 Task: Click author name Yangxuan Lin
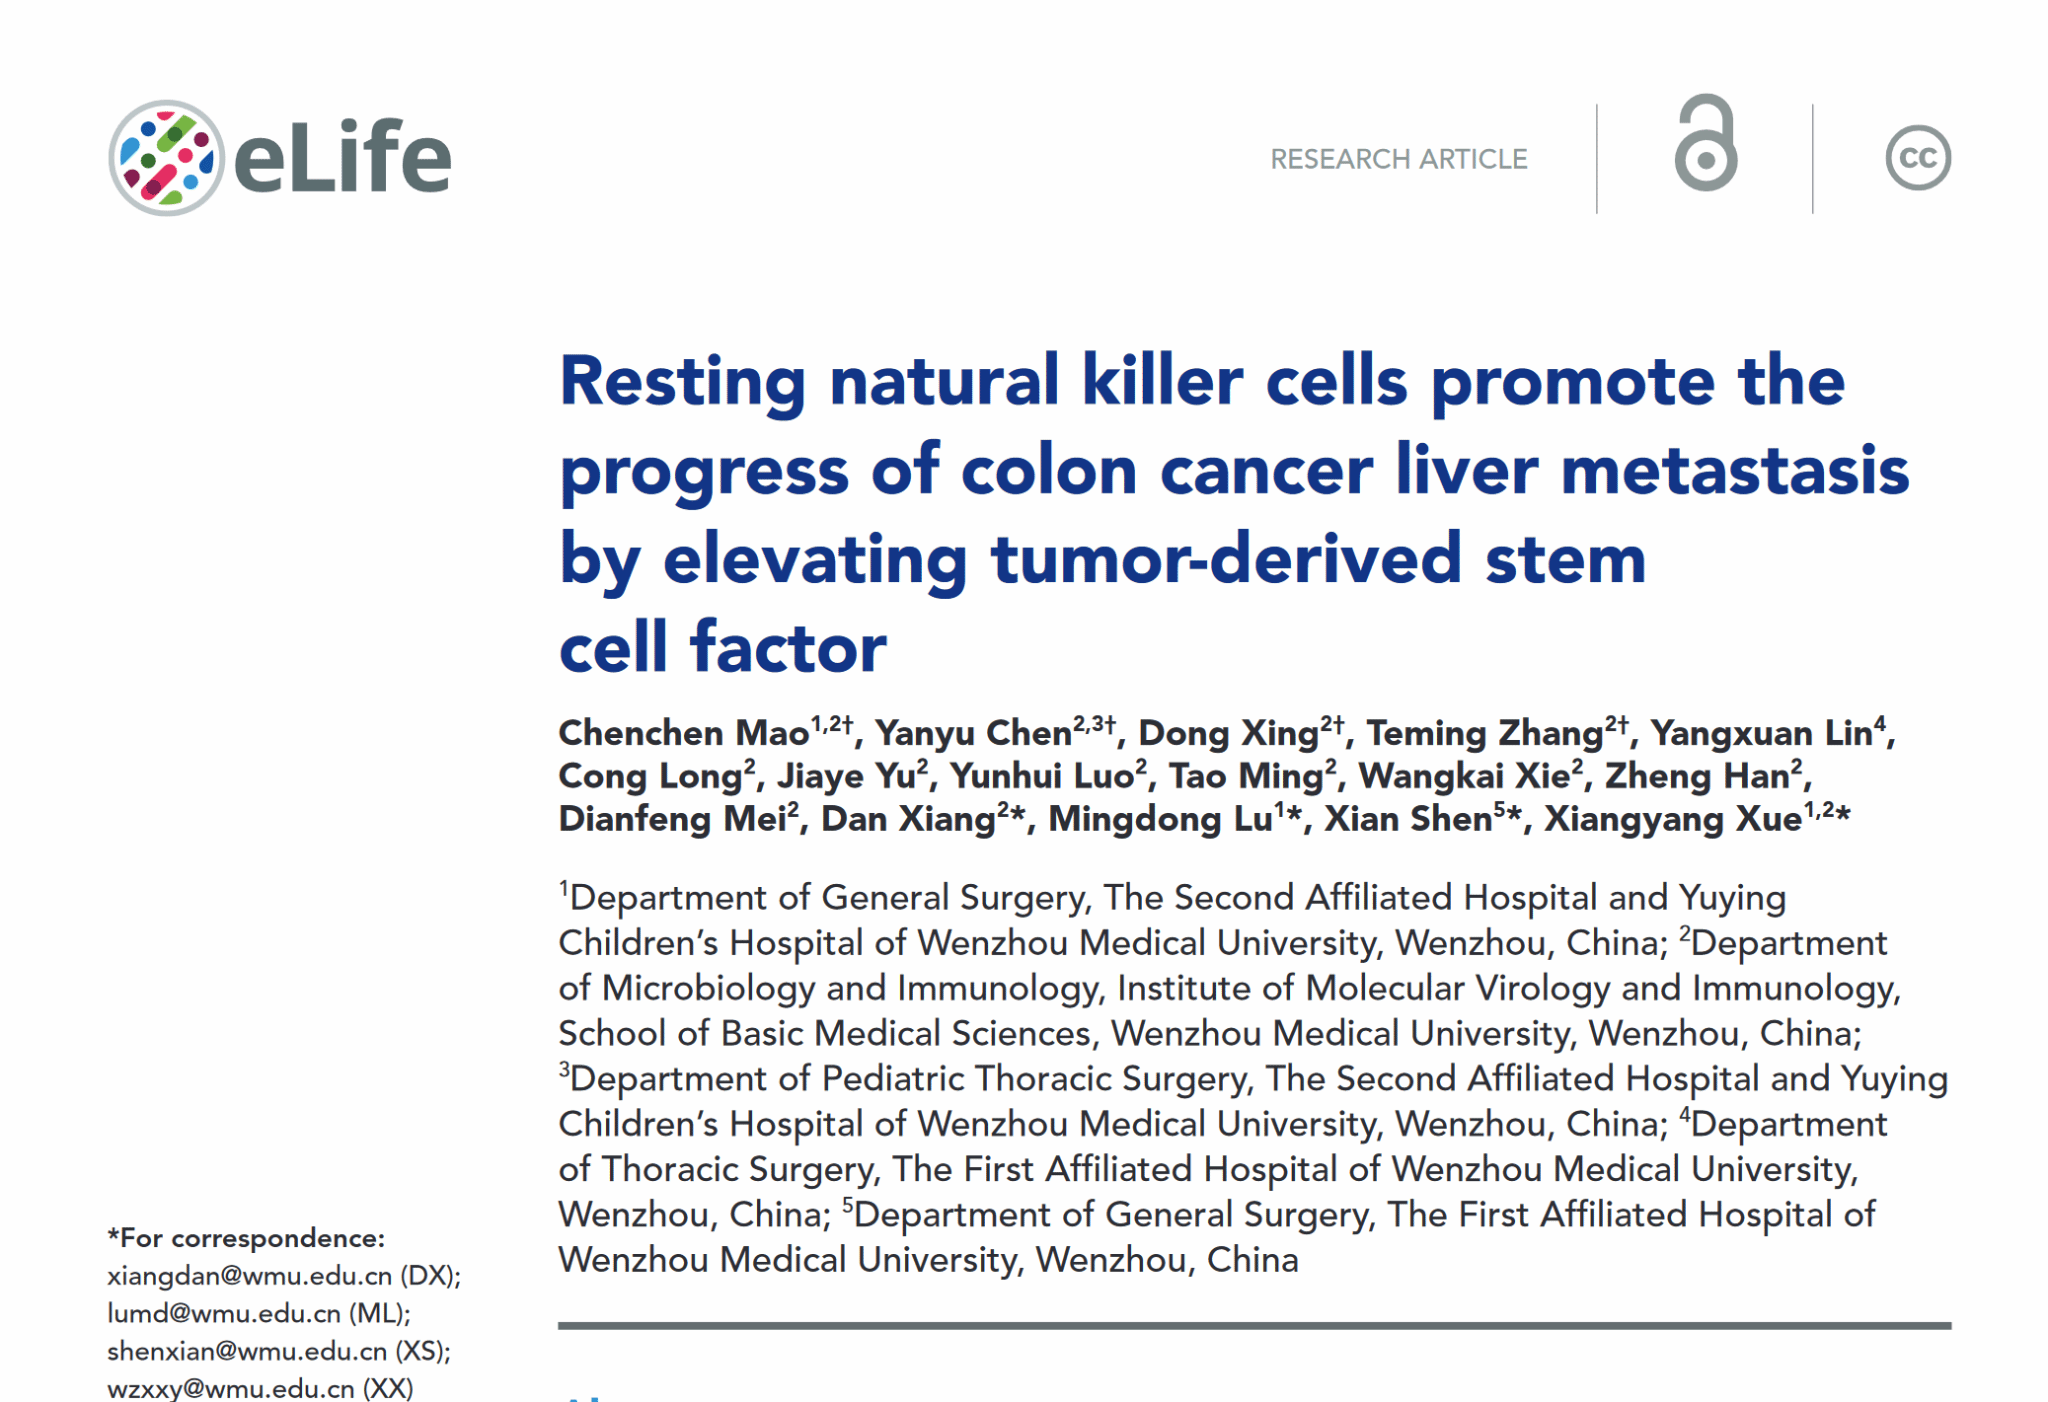(x=1760, y=733)
